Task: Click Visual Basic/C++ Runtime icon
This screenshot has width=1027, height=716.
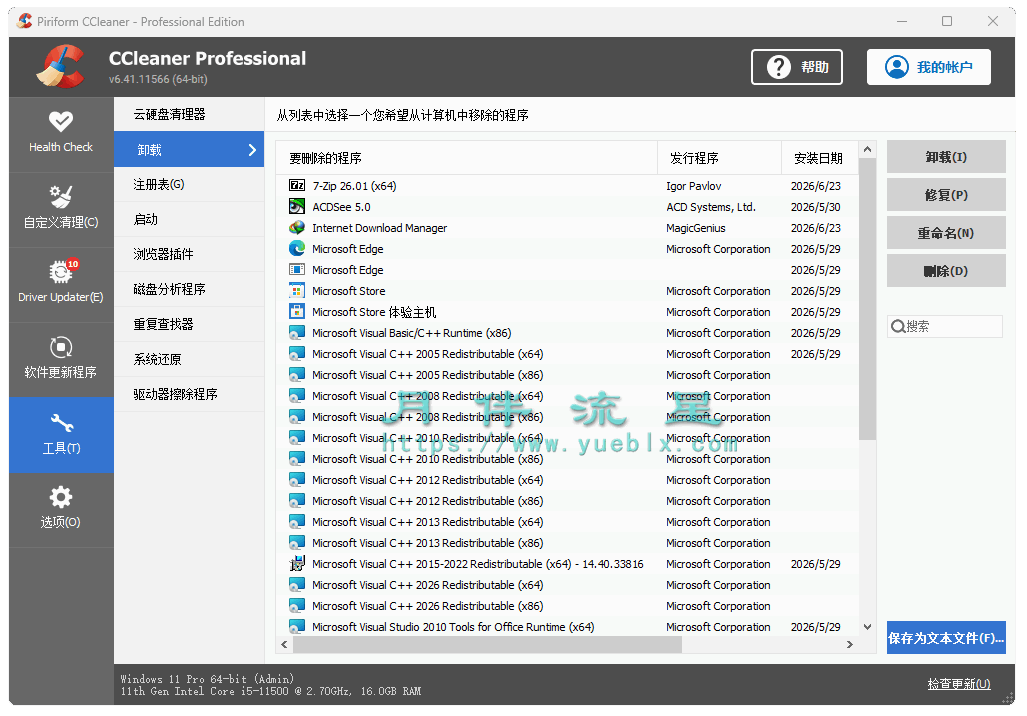Action: [x=297, y=332]
